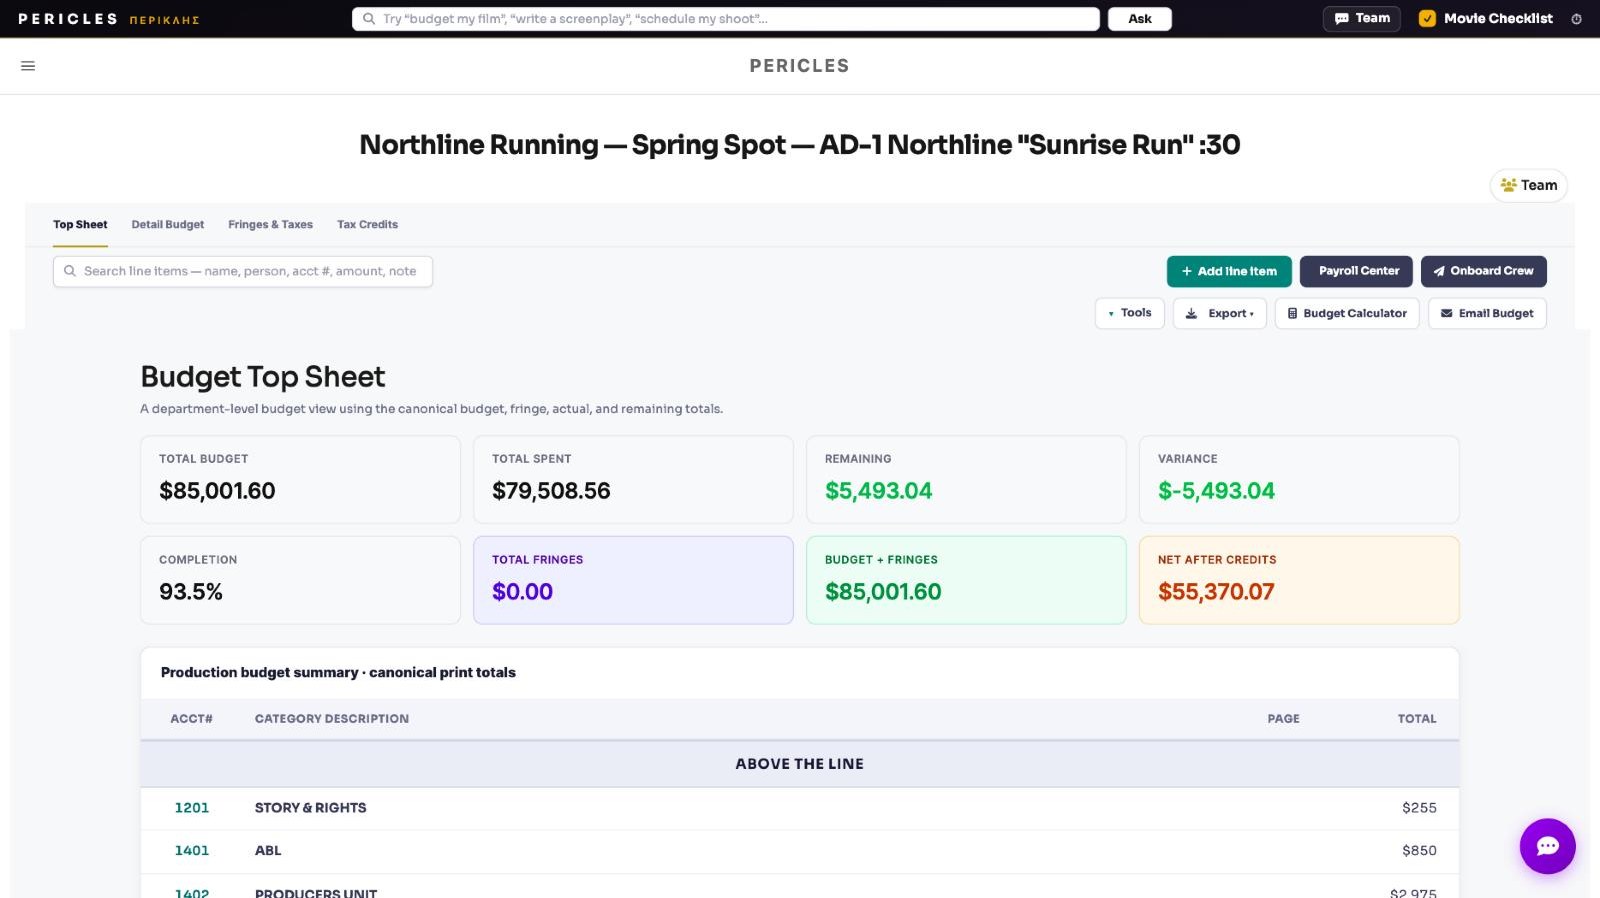This screenshot has width=1600, height=898.
Task: Click the Remaining value $5,493.04
Action: tap(878, 491)
